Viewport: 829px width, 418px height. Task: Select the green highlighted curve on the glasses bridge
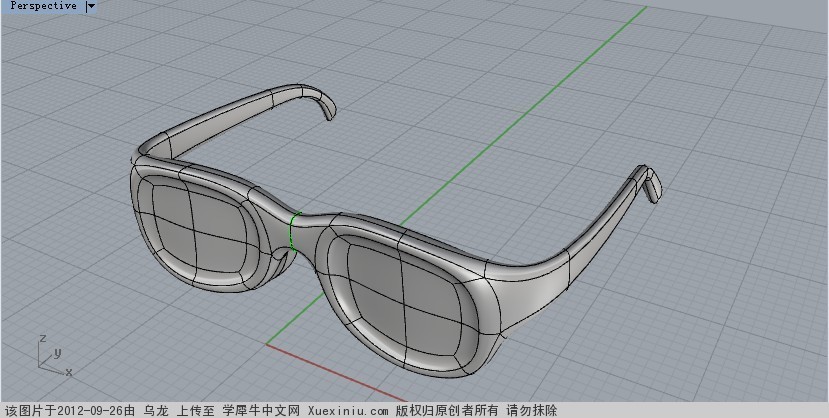tap(293, 231)
